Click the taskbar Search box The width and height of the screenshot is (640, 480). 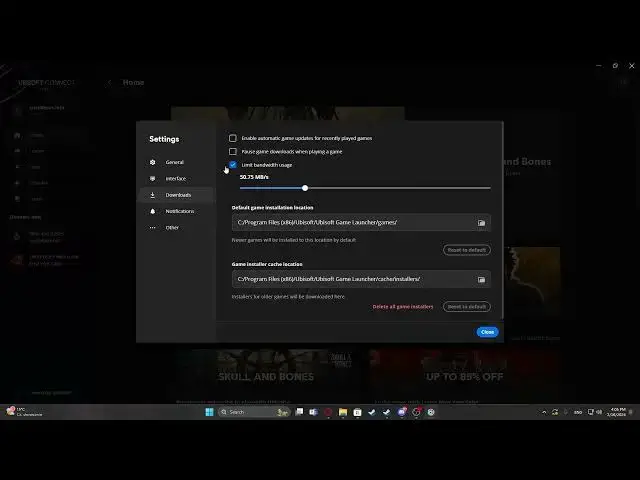[254, 412]
